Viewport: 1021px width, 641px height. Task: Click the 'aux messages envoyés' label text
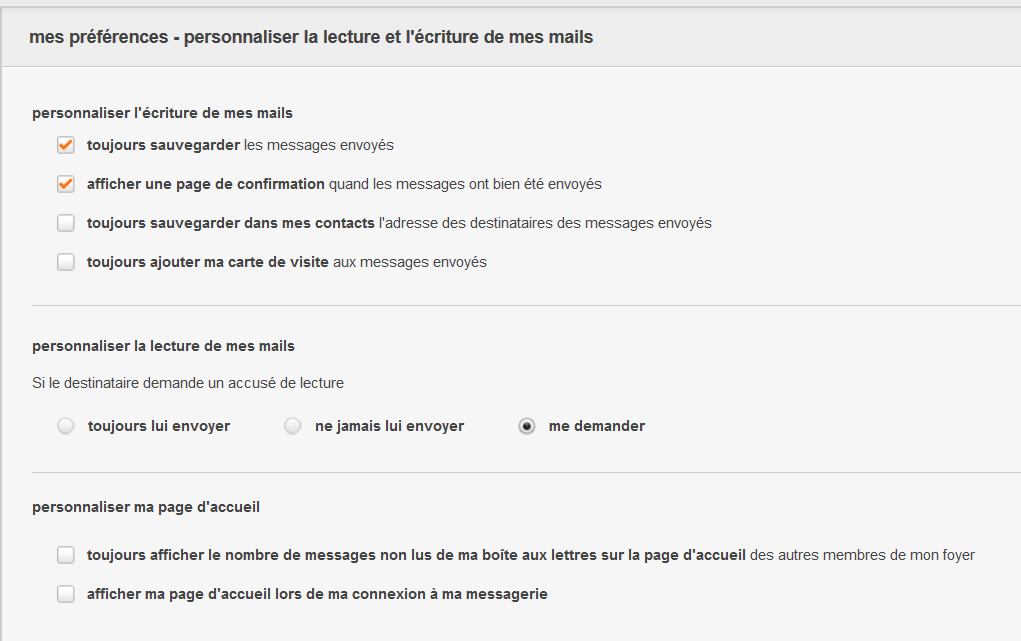click(x=410, y=262)
